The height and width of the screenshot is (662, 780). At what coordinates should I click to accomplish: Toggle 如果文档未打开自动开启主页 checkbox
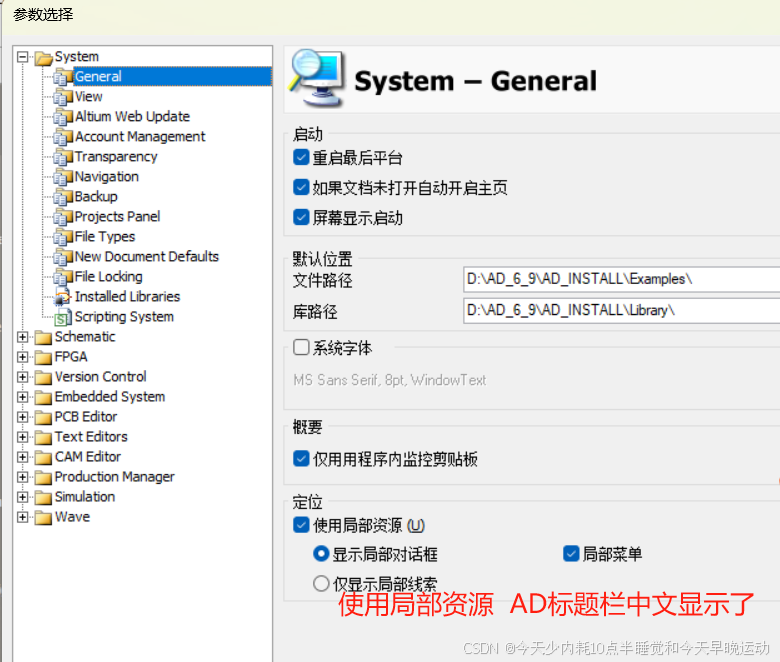pyautogui.click(x=301, y=187)
